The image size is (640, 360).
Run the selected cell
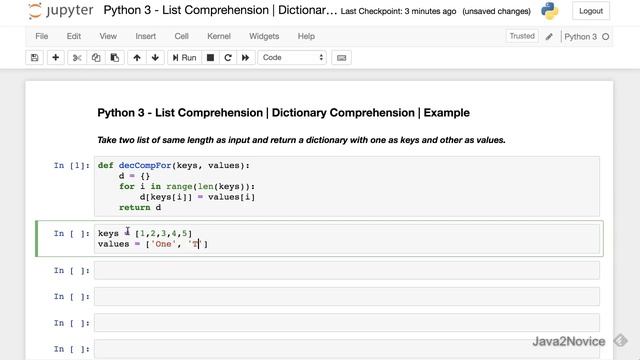[x=184, y=58]
